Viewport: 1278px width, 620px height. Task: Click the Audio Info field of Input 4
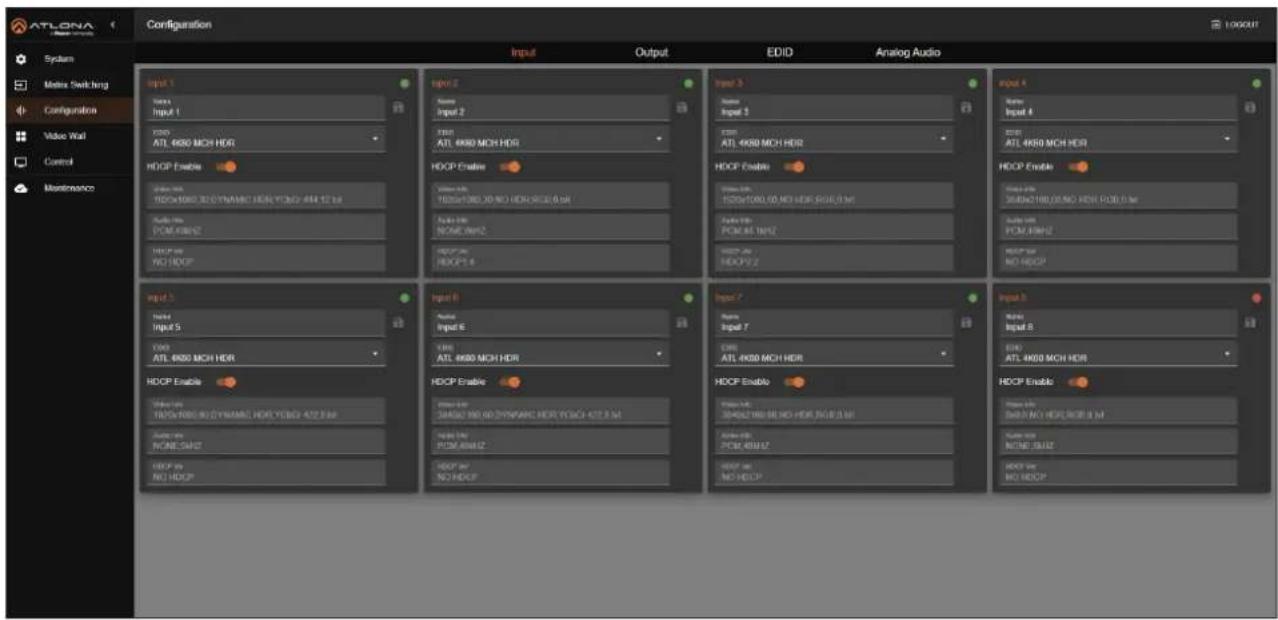coord(1117,226)
